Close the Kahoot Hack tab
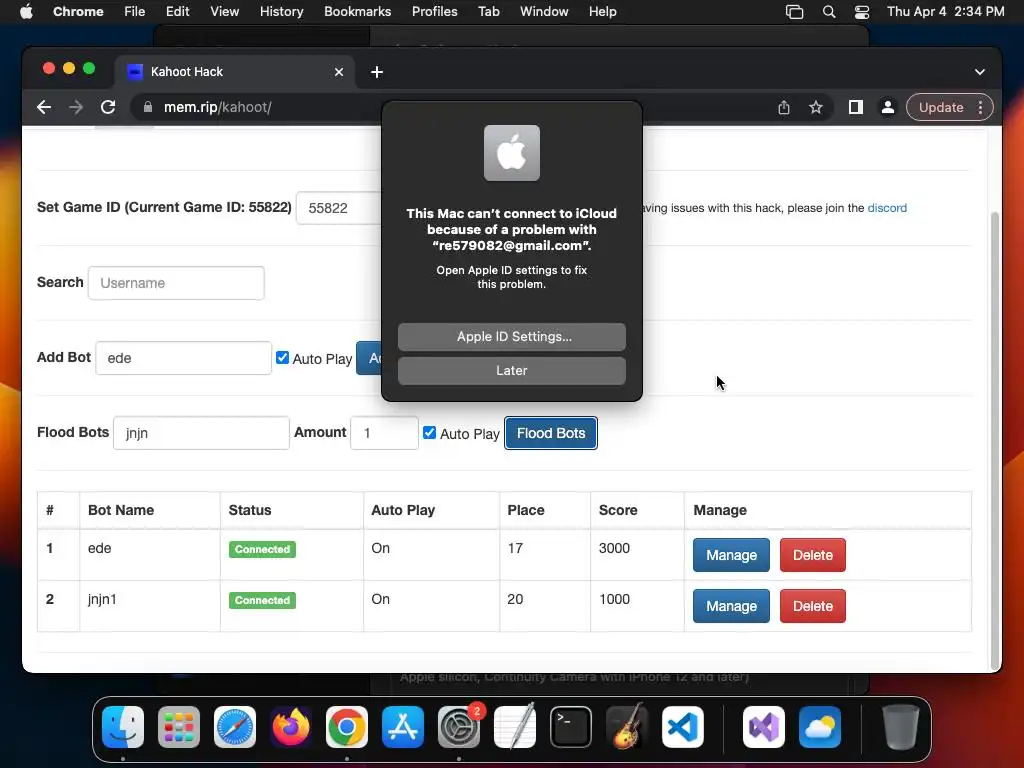The height and width of the screenshot is (768, 1024). click(x=339, y=72)
